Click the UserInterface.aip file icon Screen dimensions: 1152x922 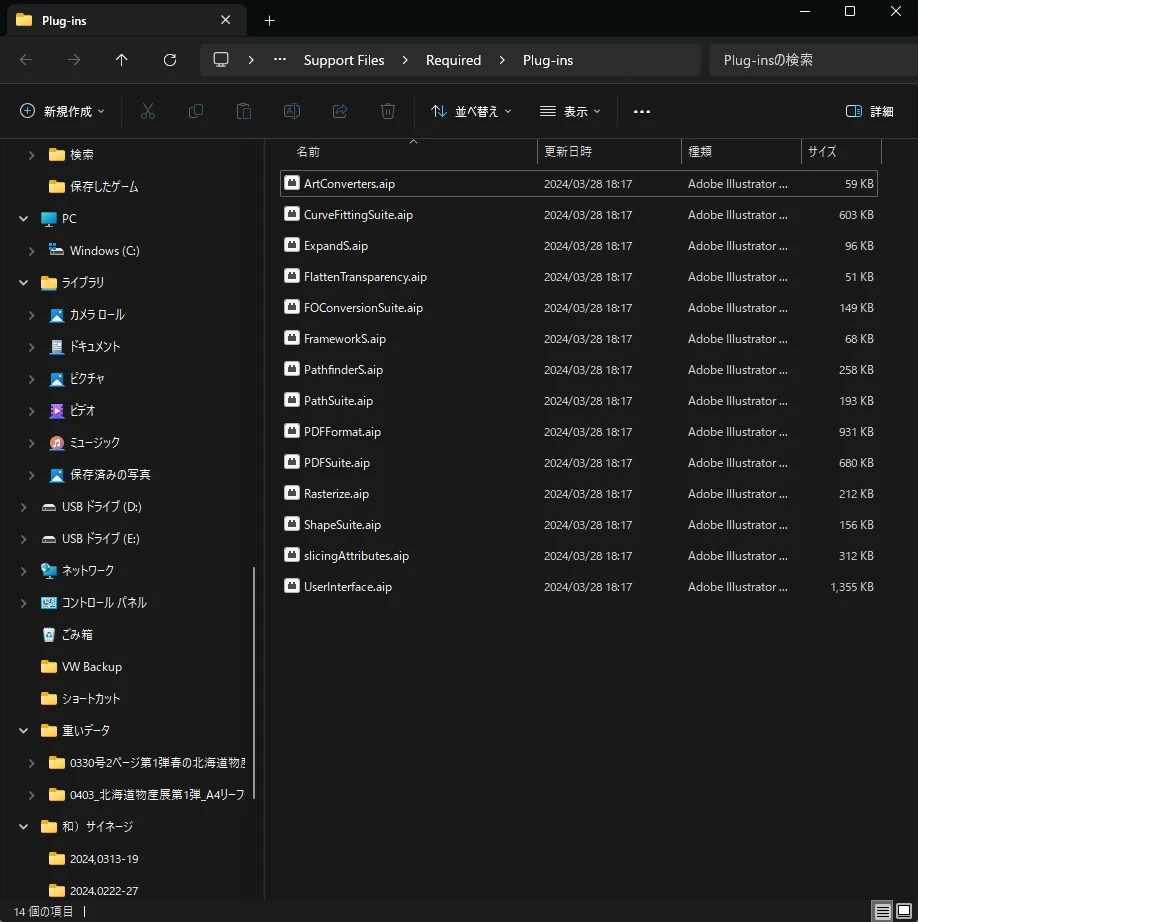(292, 586)
